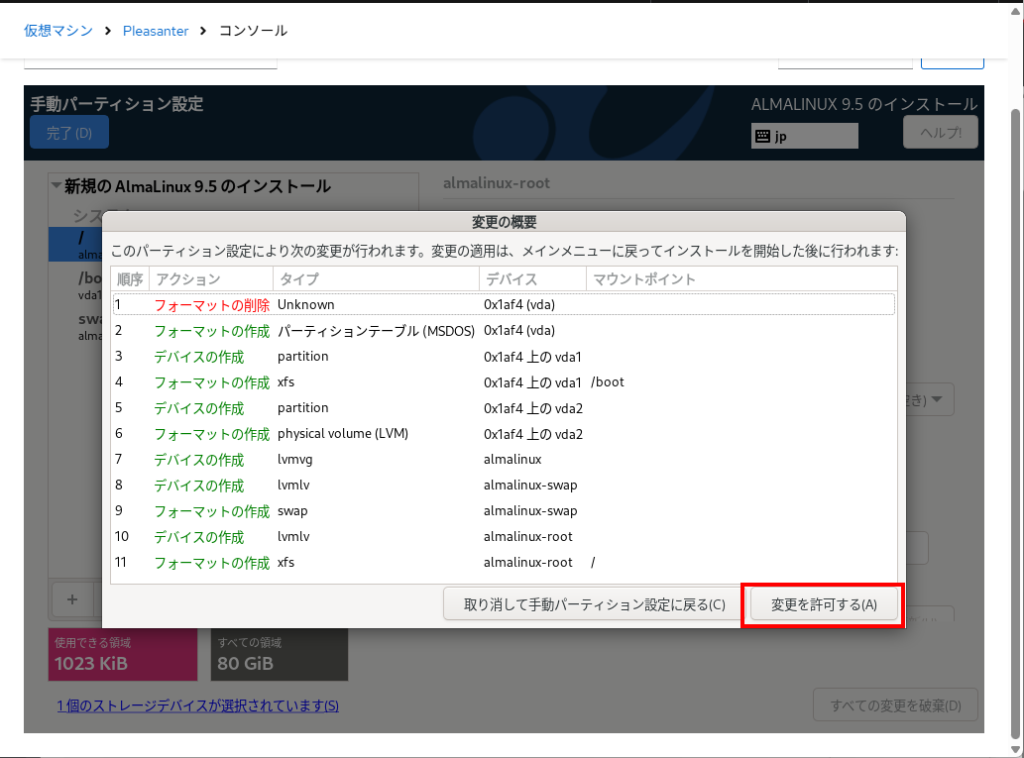Viewport: 1024px width, 758px height.
Task: Click 変更を許可する(A) button
Action: pyautogui.click(x=823, y=605)
